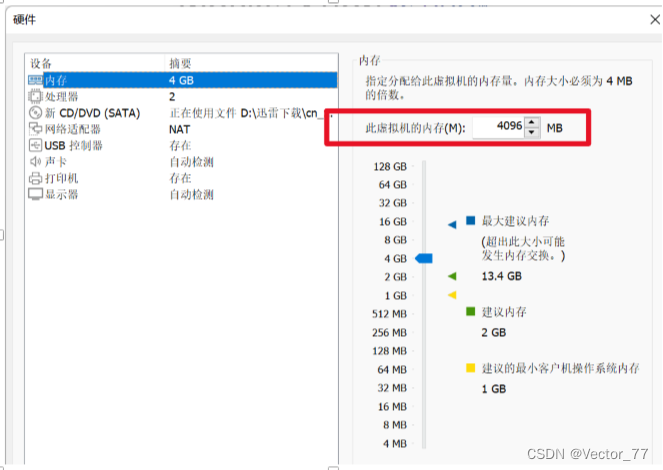Select the 网络适配器 device row
Screen dimensions: 663x470
click(182, 129)
